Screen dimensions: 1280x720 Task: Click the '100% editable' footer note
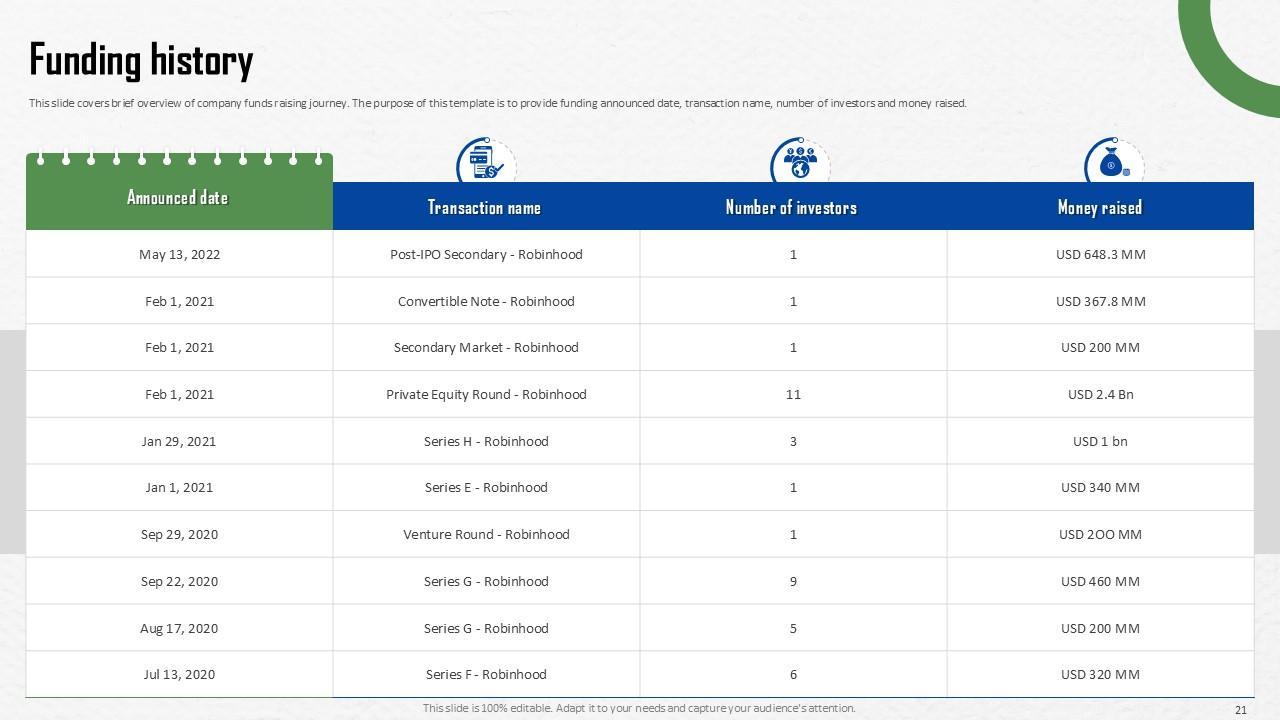pyautogui.click(x=639, y=708)
